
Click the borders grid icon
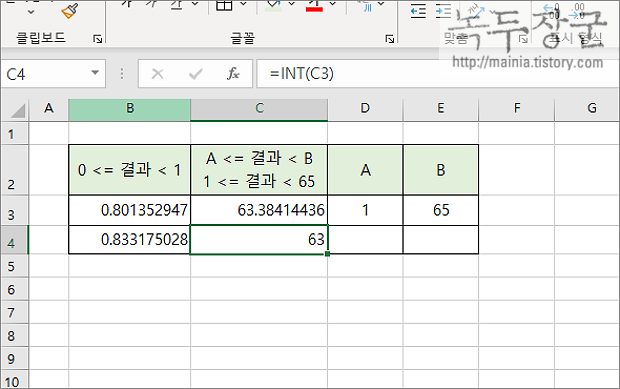point(224,6)
